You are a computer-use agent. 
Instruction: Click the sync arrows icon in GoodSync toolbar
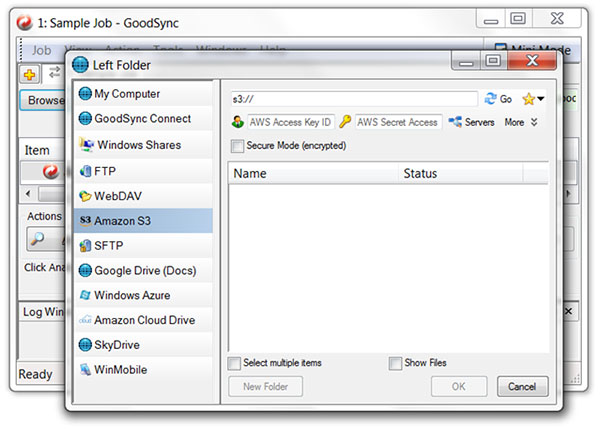pos(54,72)
